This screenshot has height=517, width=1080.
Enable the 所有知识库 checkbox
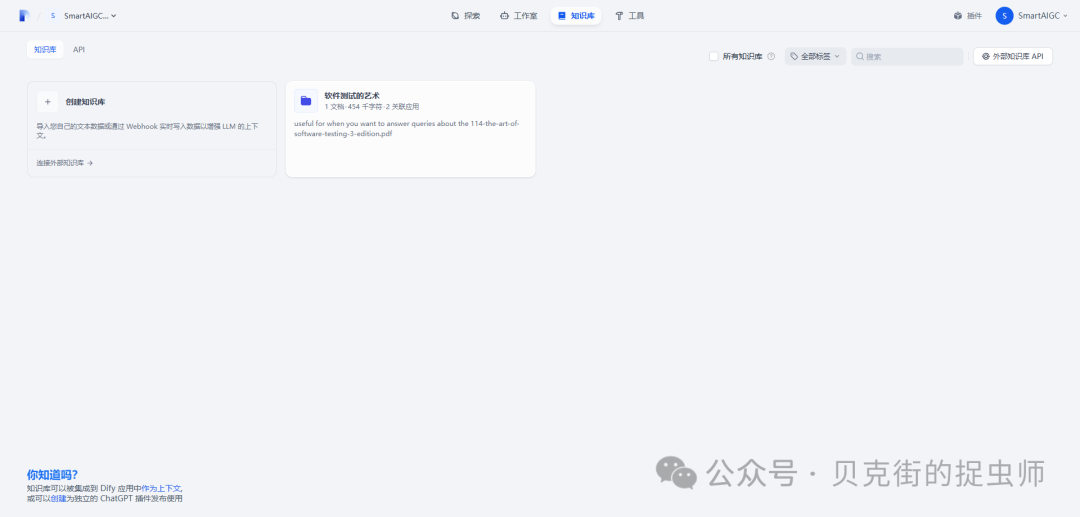(x=714, y=56)
